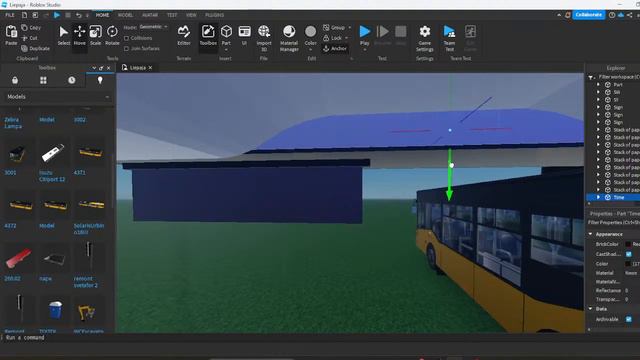
Task: Open Toolbox recent clock tab
Action: (x=72, y=80)
